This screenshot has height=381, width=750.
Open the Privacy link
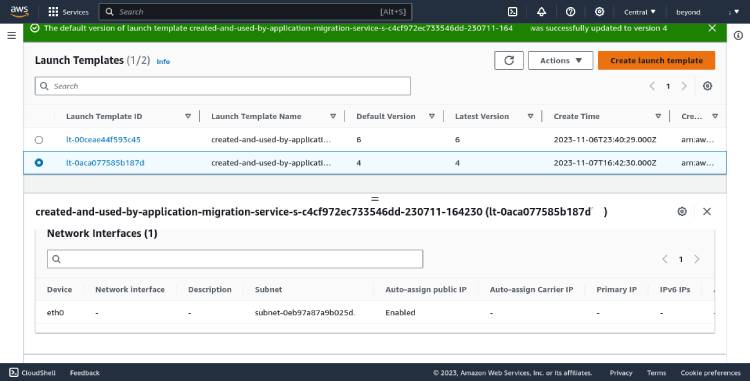click(621, 372)
